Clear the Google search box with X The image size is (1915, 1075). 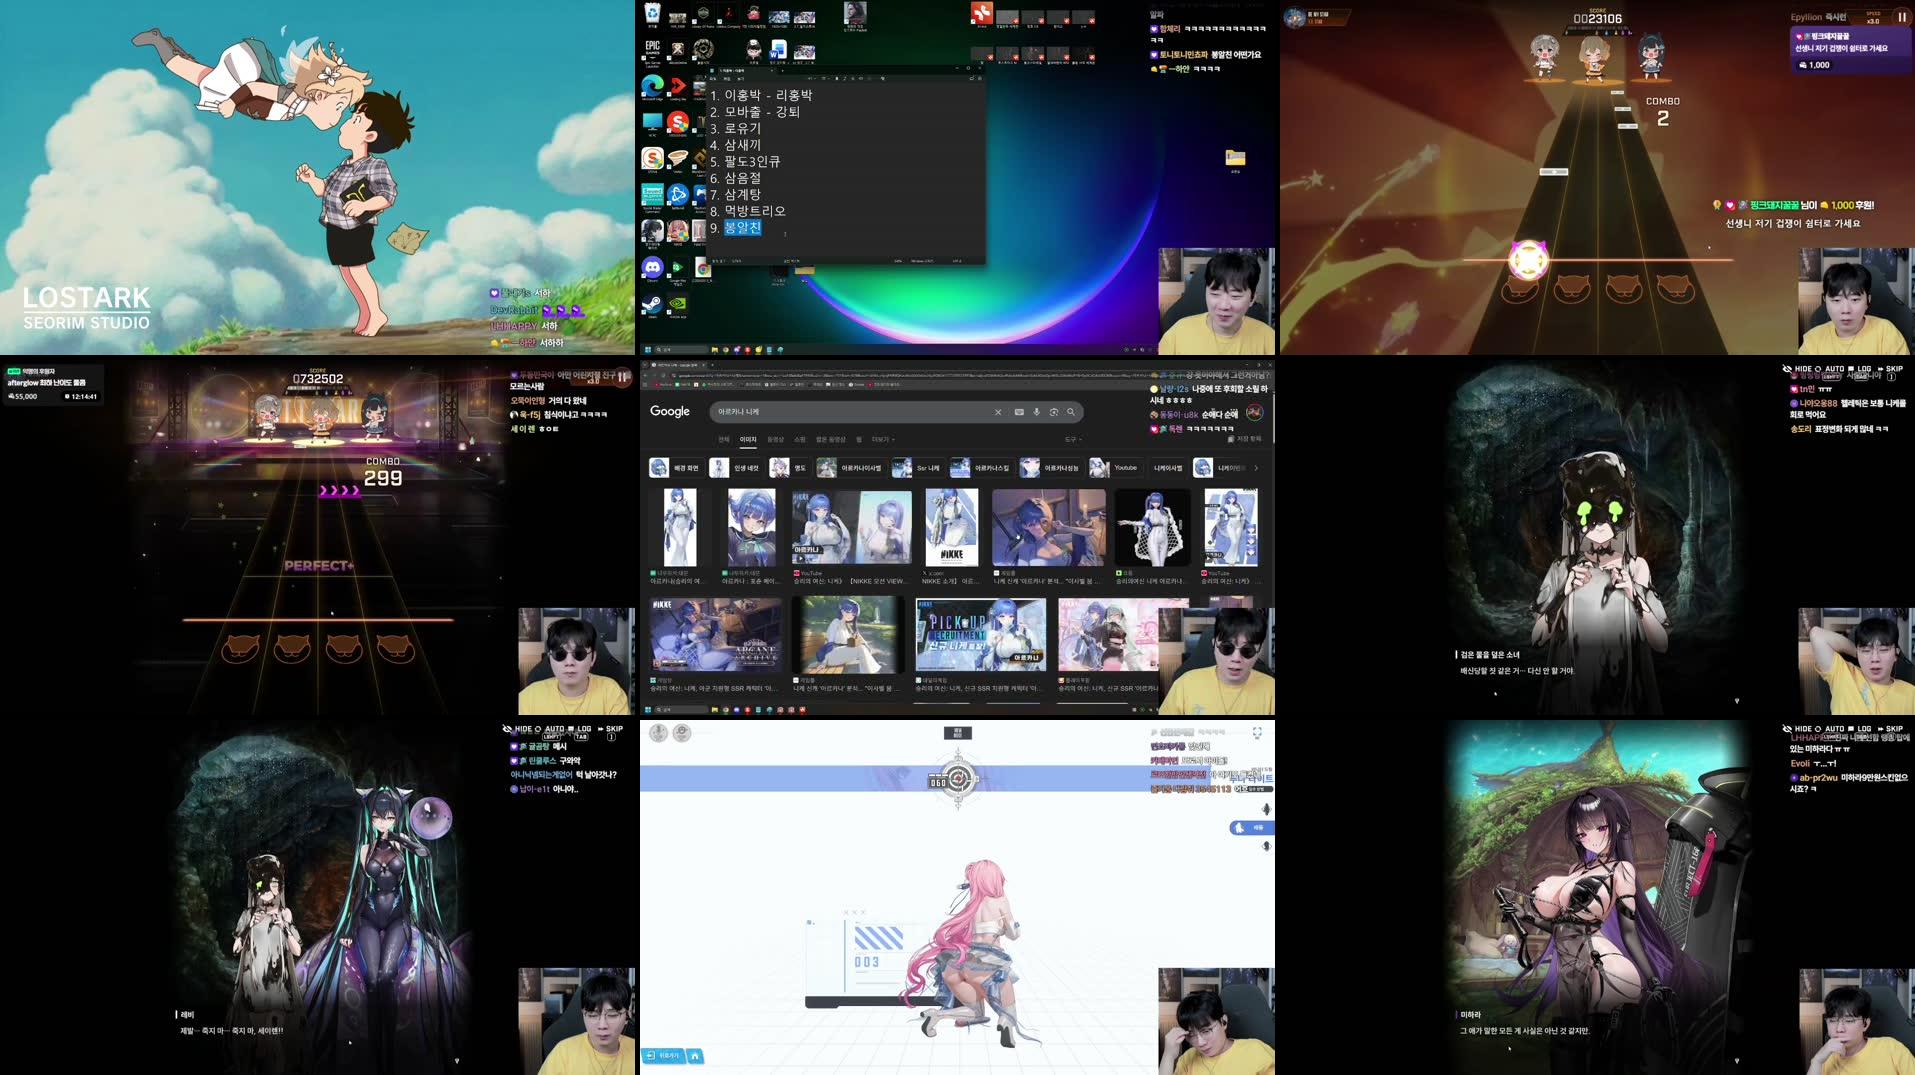(x=997, y=412)
